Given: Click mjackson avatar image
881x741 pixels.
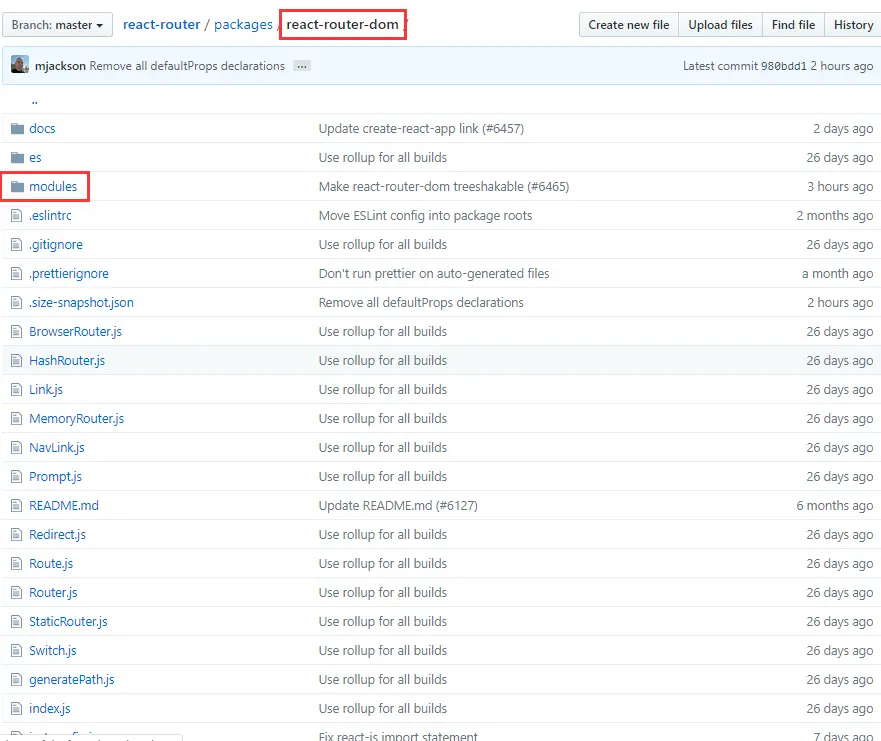Looking at the screenshot, I should pos(20,65).
